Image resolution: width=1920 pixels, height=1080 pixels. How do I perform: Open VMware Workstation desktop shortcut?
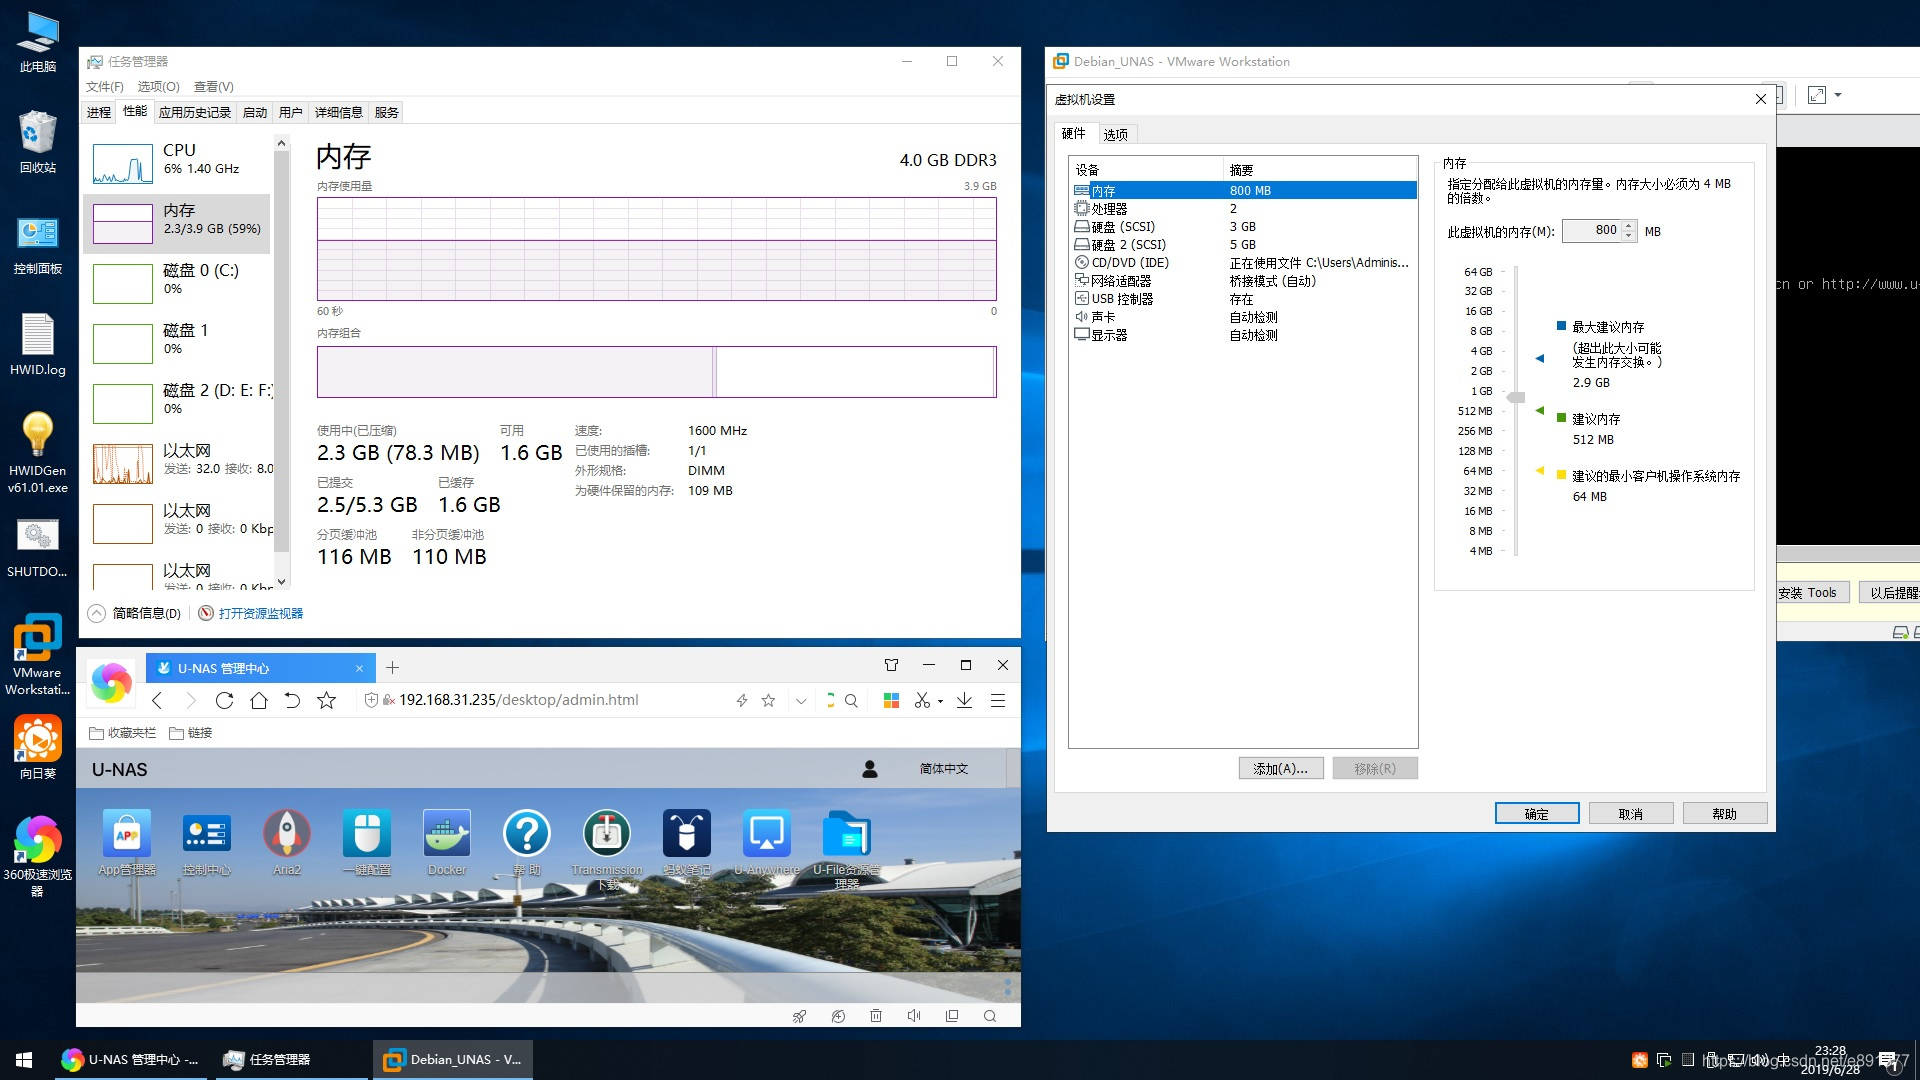[x=38, y=655]
